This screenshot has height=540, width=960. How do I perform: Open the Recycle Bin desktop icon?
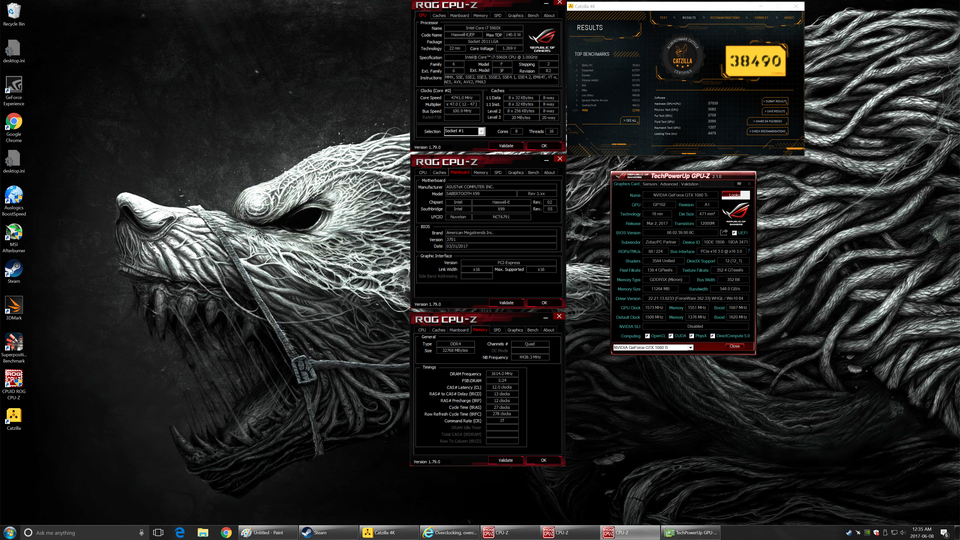tap(13, 15)
